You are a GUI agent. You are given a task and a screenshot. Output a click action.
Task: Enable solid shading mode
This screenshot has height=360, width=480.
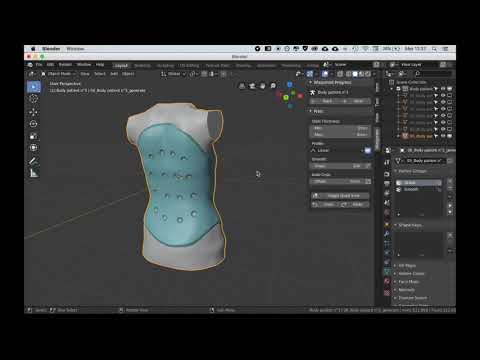click(355, 74)
